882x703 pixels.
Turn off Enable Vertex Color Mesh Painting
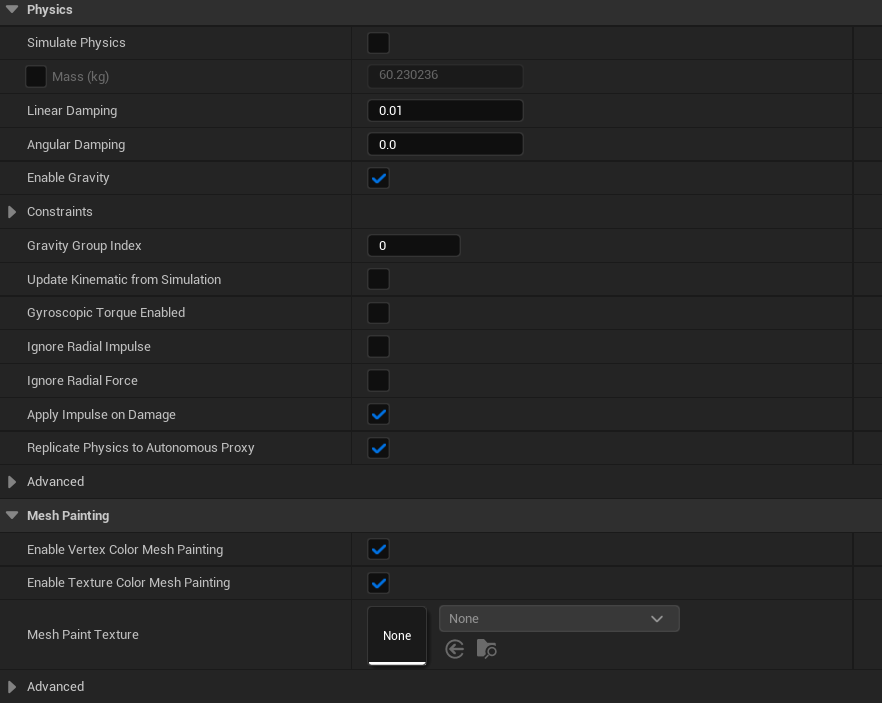pos(378,549)
